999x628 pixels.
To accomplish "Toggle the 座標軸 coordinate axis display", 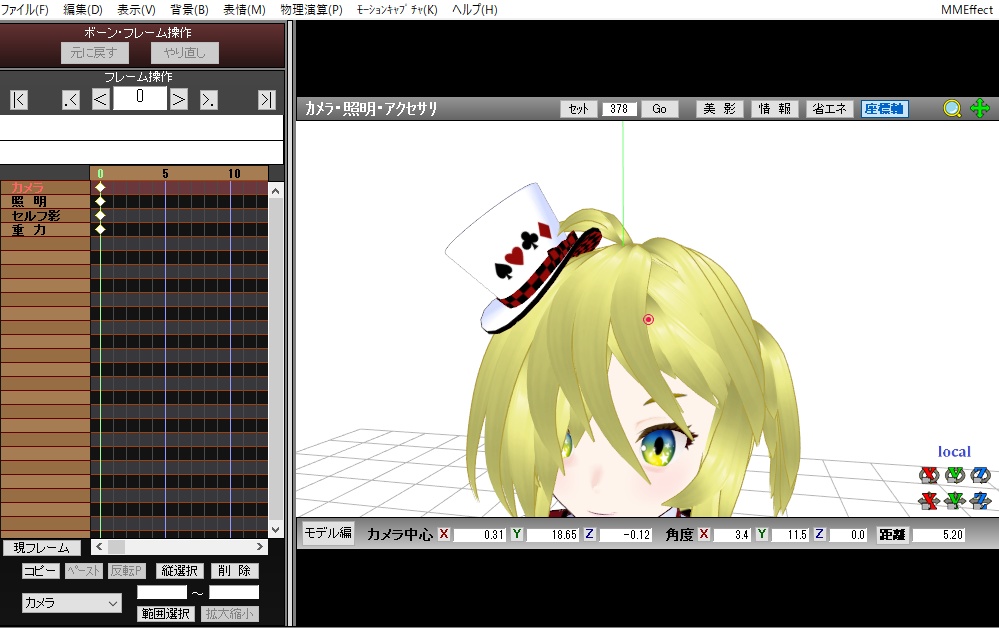I will (x=883, y=108).
